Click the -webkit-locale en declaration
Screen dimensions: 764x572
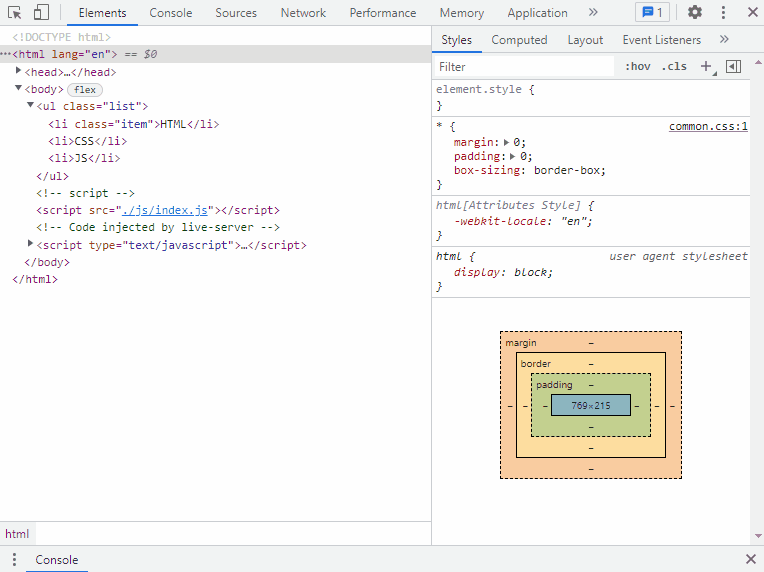[x=523, y=221]
